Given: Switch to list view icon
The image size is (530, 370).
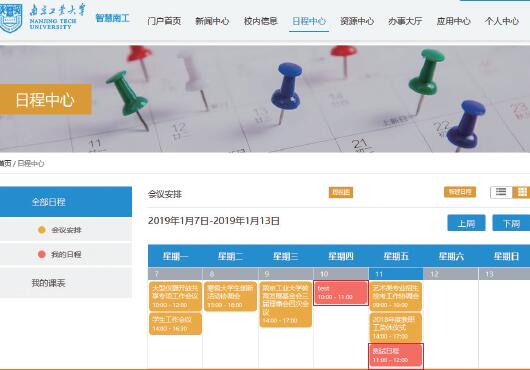Looking at the screenshot, I should coord(501,192).
